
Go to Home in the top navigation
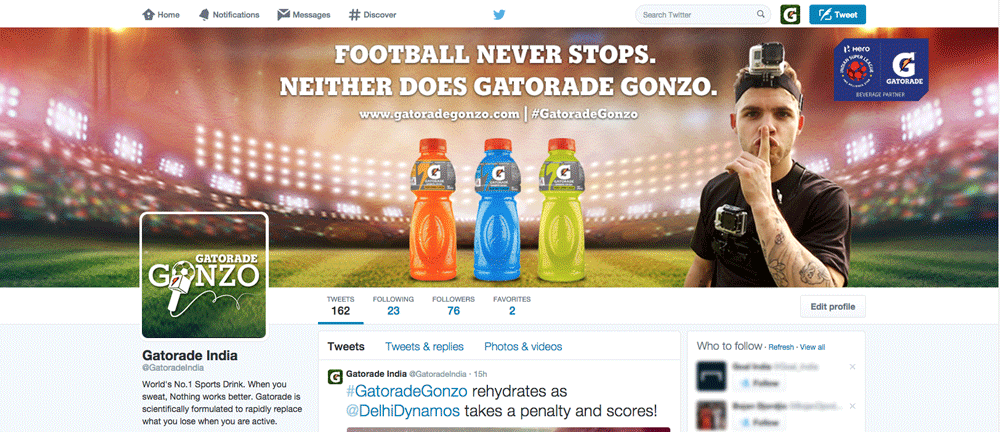click(161, 15)
